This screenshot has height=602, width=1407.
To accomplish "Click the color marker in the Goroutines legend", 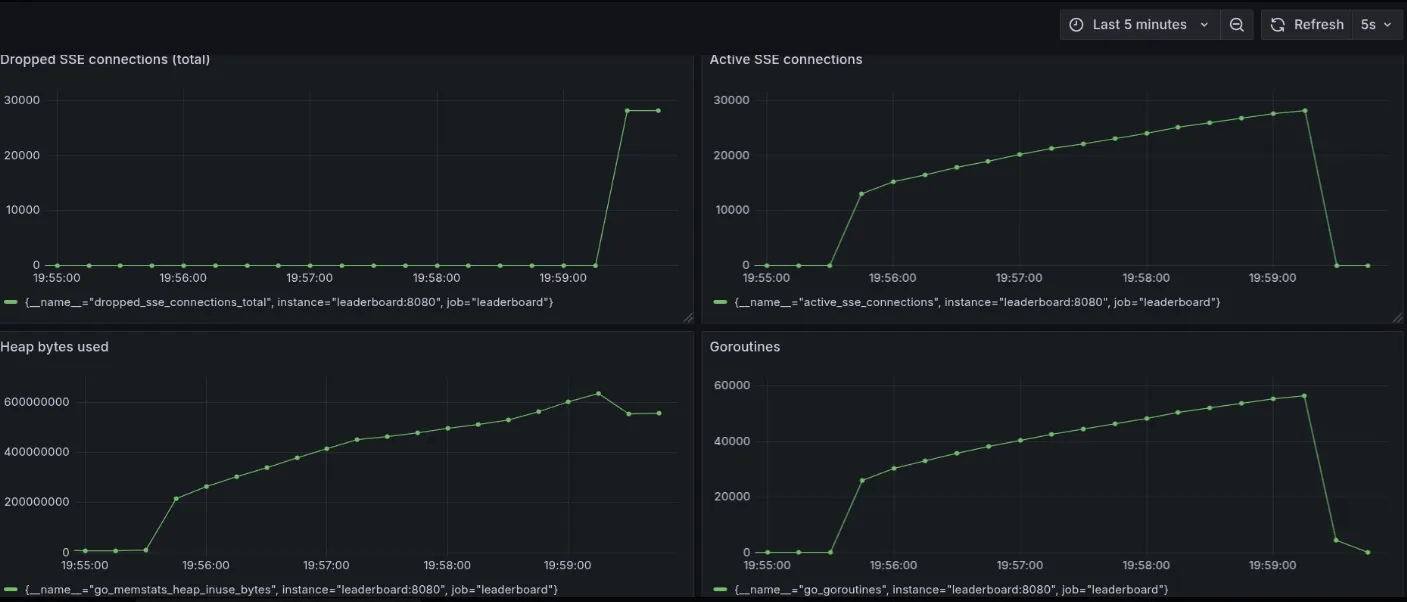I will click(720, 589).
